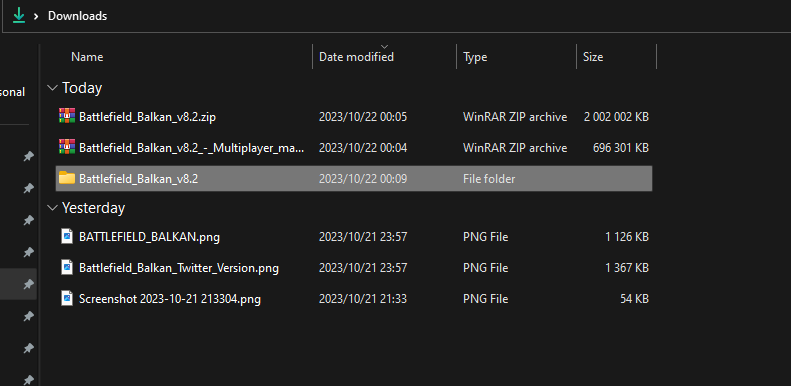
Task: Sort by the Date modified column header
Action: [356, 57]
